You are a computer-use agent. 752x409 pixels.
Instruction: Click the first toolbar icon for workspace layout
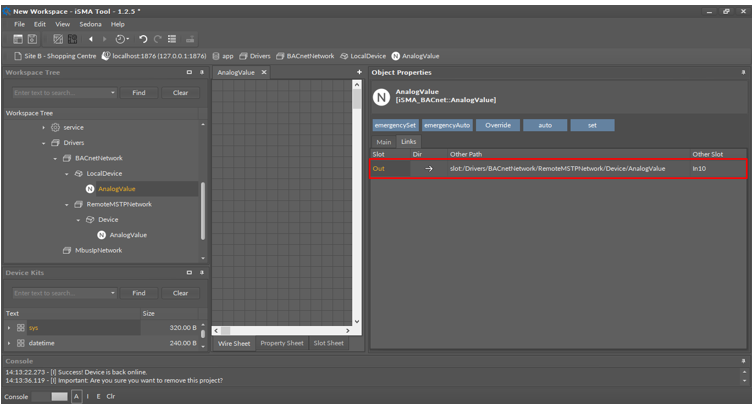pos(18,39)
